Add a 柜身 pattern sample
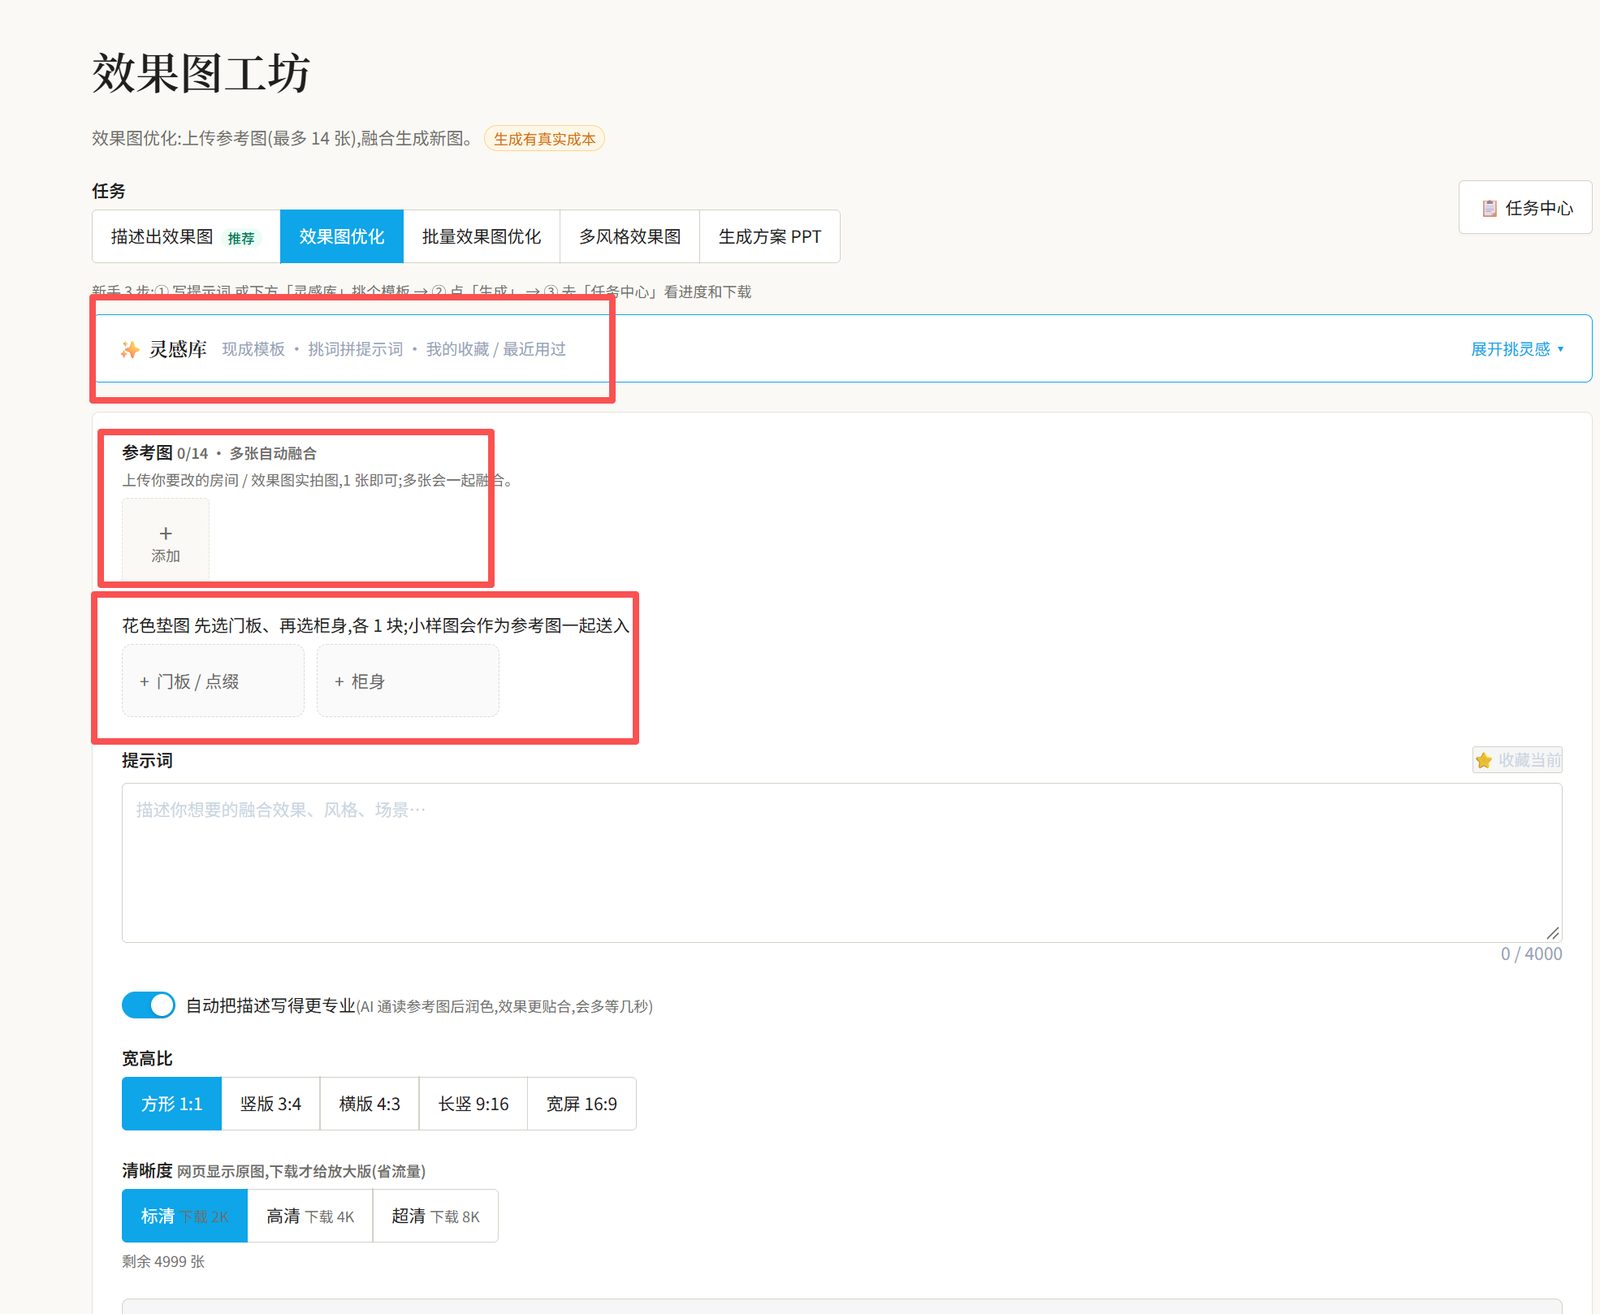 point(408,681)
